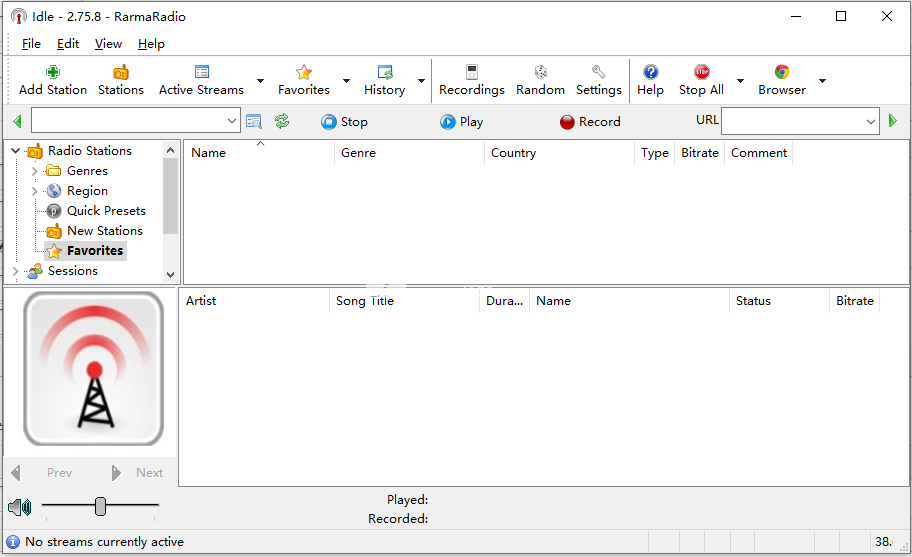Click the RarmaRadio title bar app icon
This screenshot has width=912, height=557.
point(19,16)
